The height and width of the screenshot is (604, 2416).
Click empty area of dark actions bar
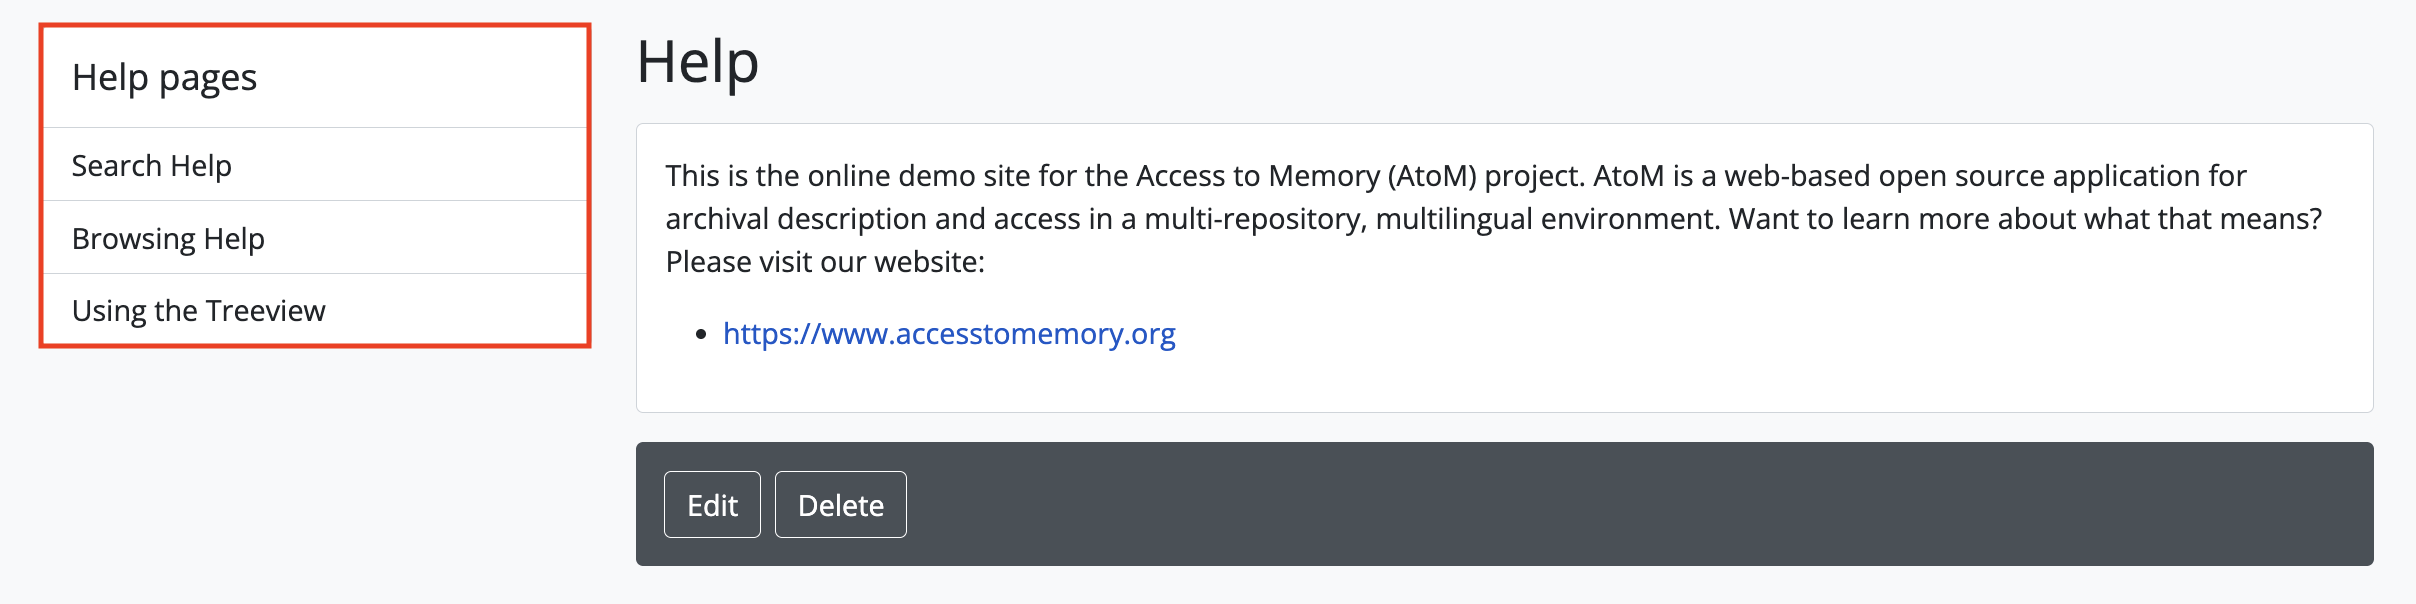click(x=1600, y=505)
